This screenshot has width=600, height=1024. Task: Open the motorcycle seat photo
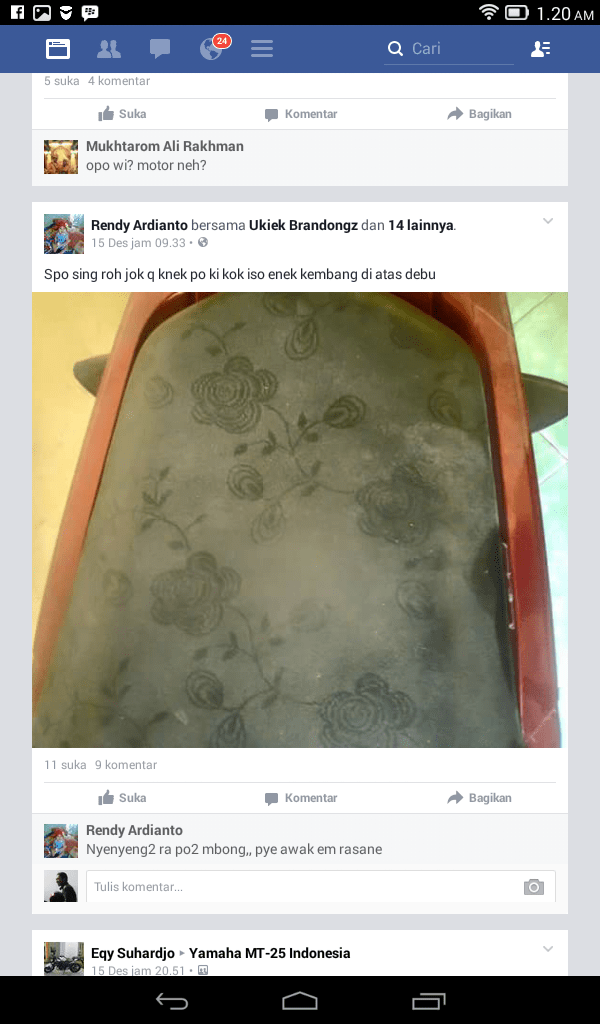point(300,520)
